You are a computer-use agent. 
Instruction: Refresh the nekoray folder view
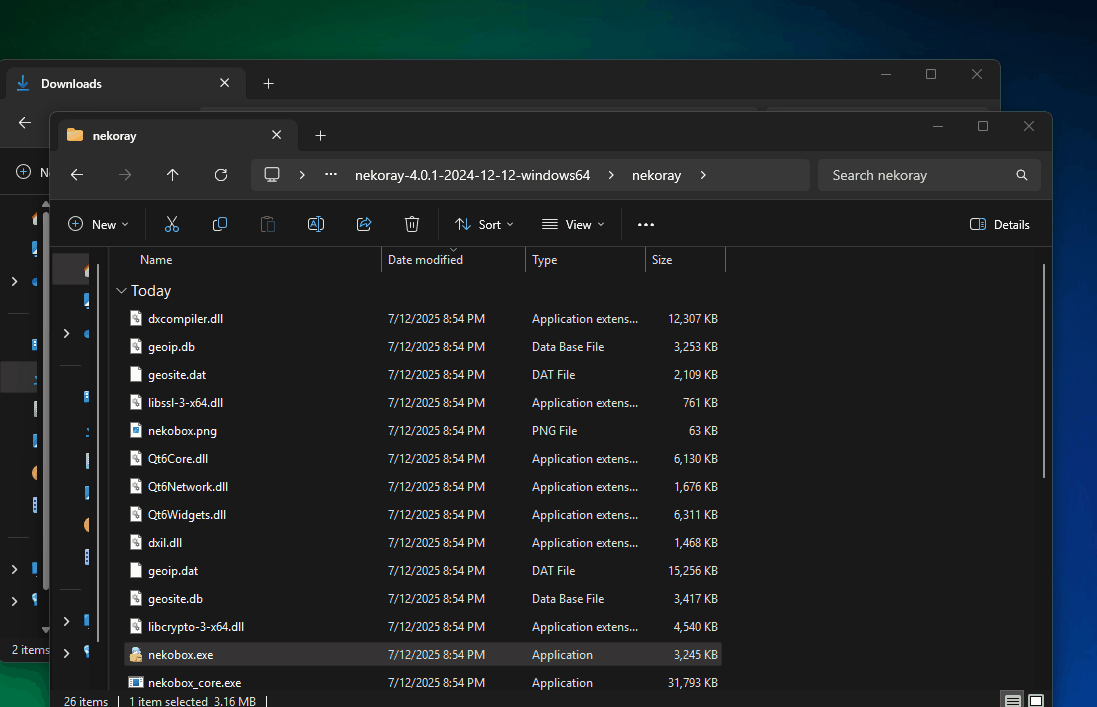(221, 175)
